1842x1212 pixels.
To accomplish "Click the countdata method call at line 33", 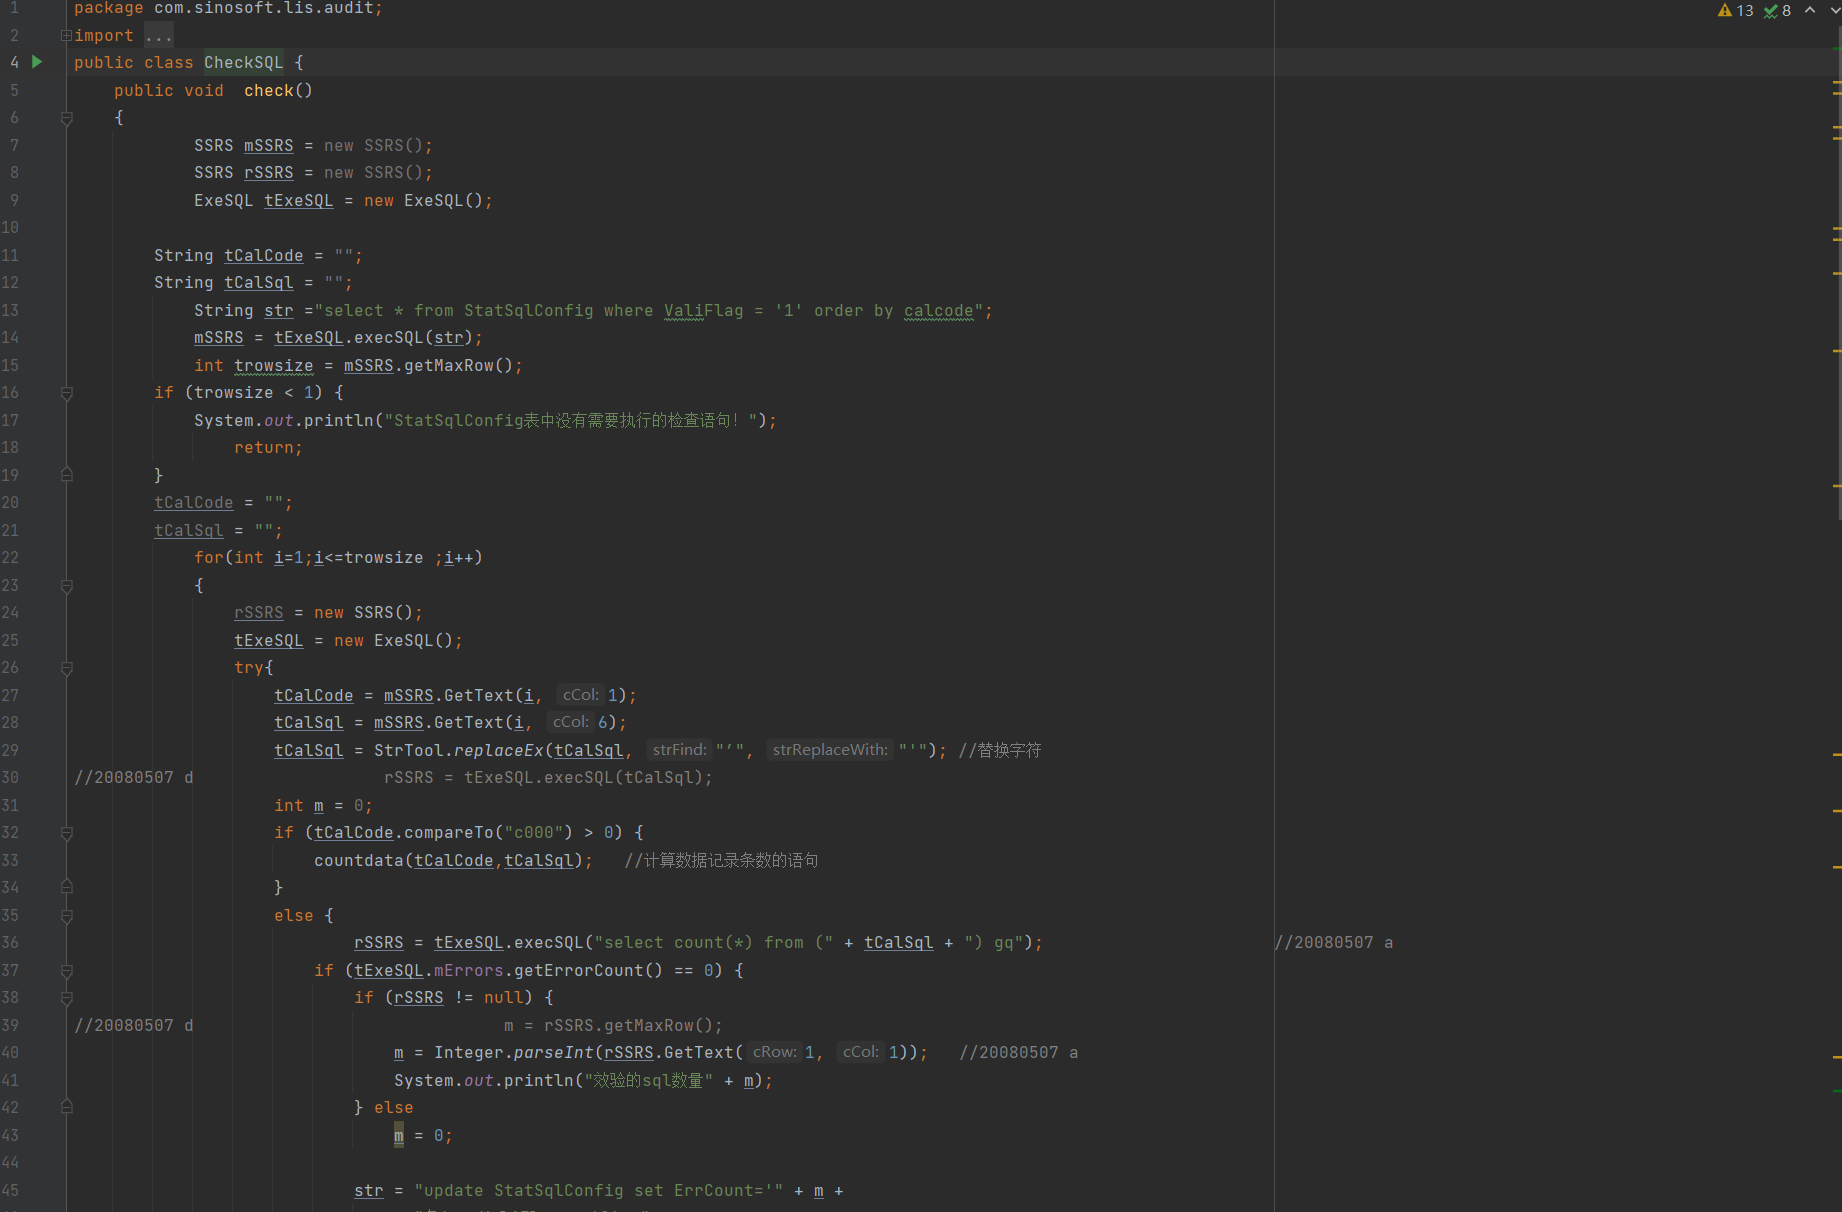I will click(x=359, y=860).
